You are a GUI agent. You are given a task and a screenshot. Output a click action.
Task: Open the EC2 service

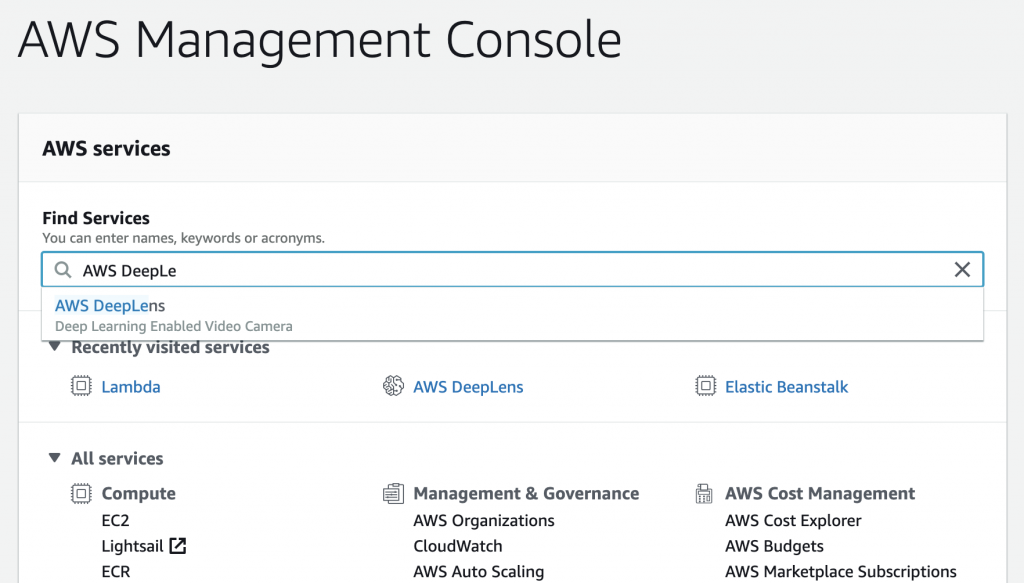(116, 520)
